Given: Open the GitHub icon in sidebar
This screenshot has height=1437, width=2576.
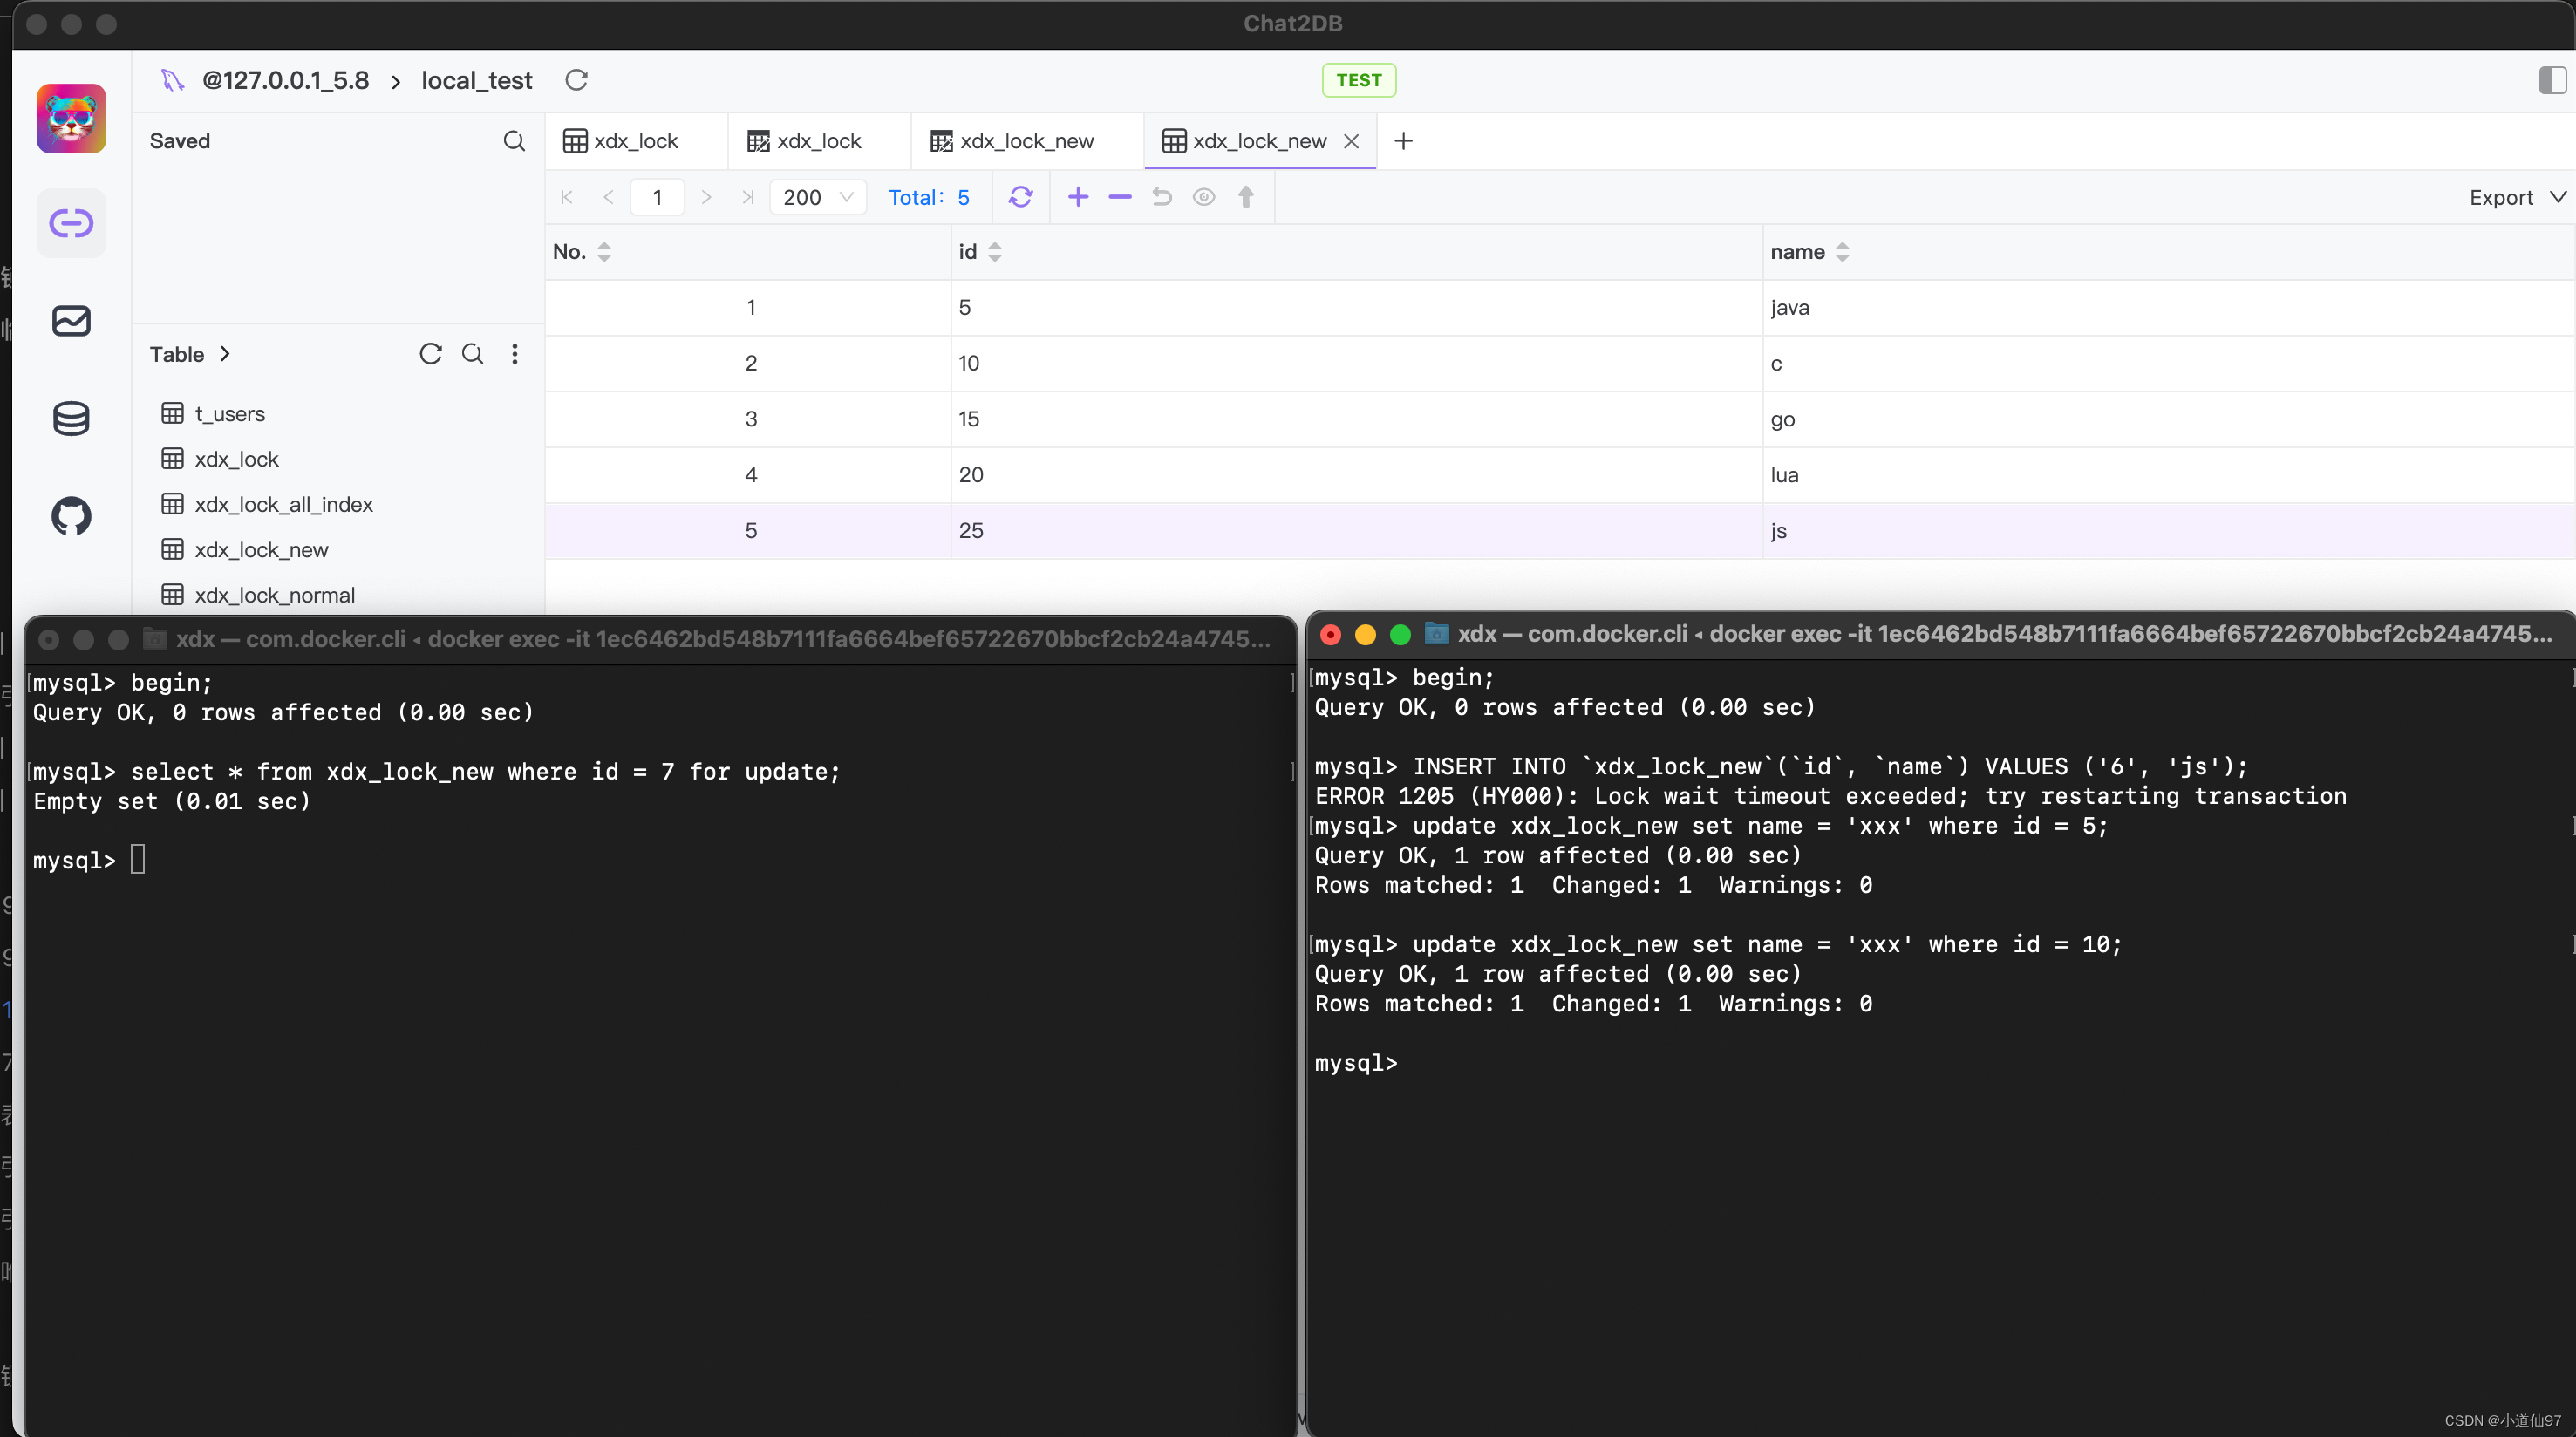Looking at the screenshot, I should coord(71,516).
